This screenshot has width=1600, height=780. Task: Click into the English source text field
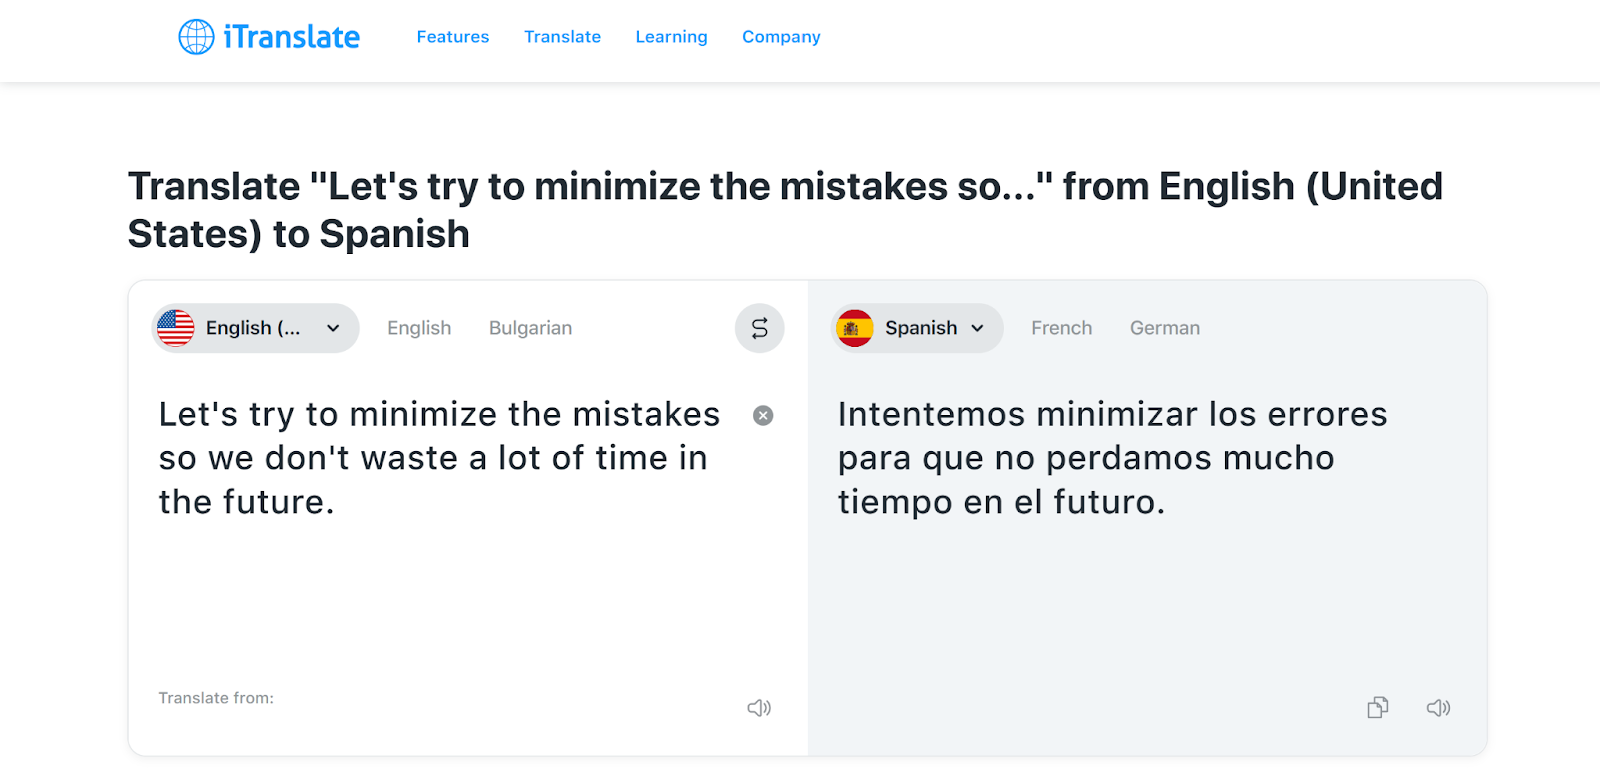tap(440, 458)
